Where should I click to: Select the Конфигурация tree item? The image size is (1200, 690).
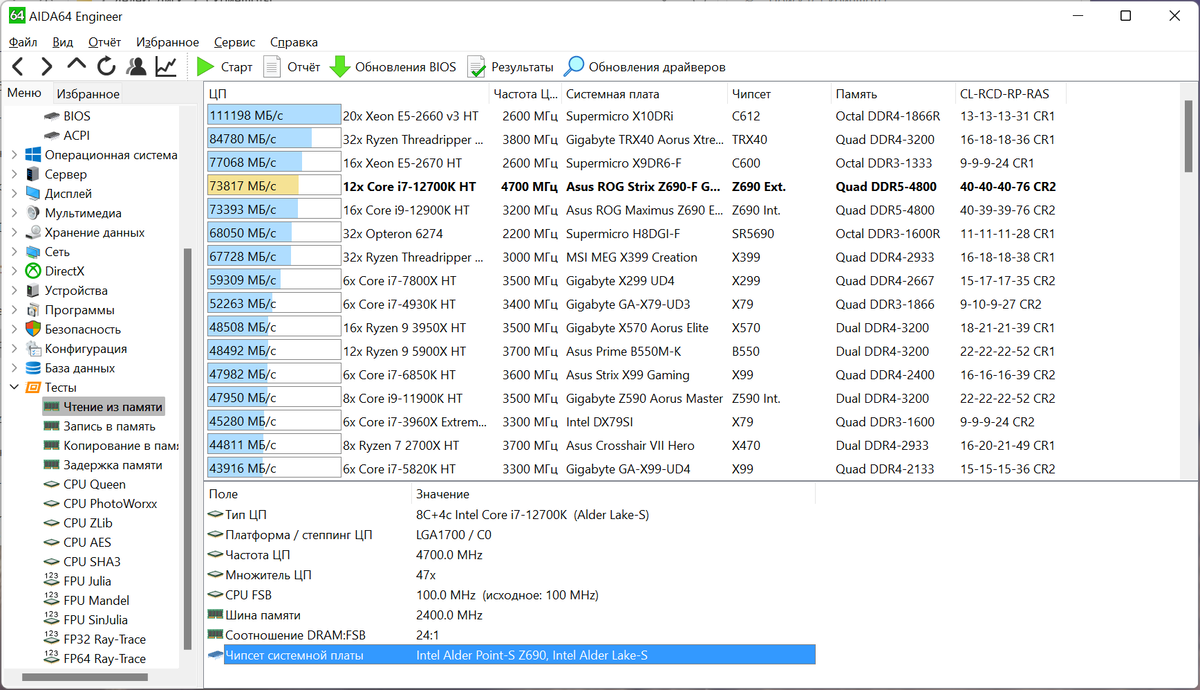coord(85,348)
